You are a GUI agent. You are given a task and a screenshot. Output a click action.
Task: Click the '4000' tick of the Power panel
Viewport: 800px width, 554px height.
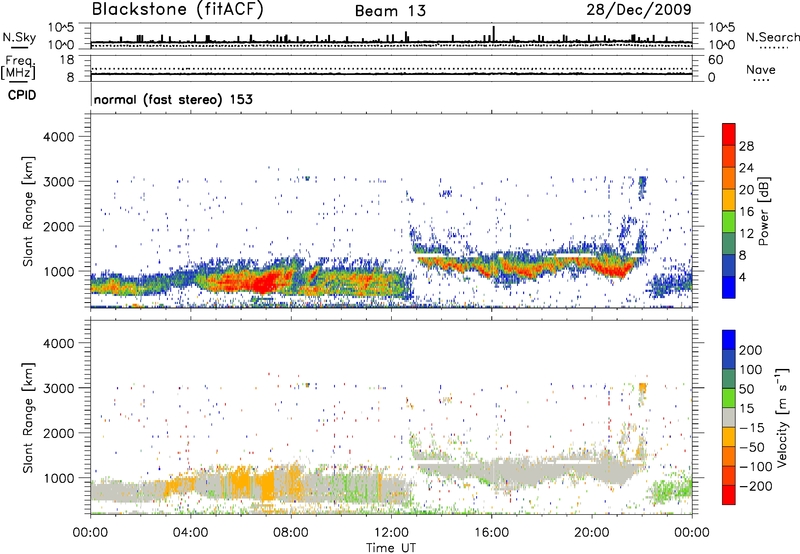click(x=59, y=137)
